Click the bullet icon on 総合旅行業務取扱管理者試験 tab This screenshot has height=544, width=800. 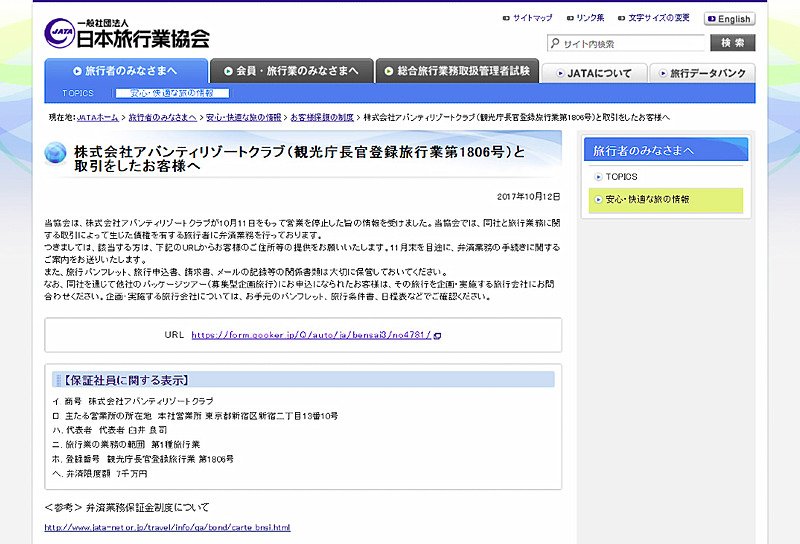click(389, 71)
